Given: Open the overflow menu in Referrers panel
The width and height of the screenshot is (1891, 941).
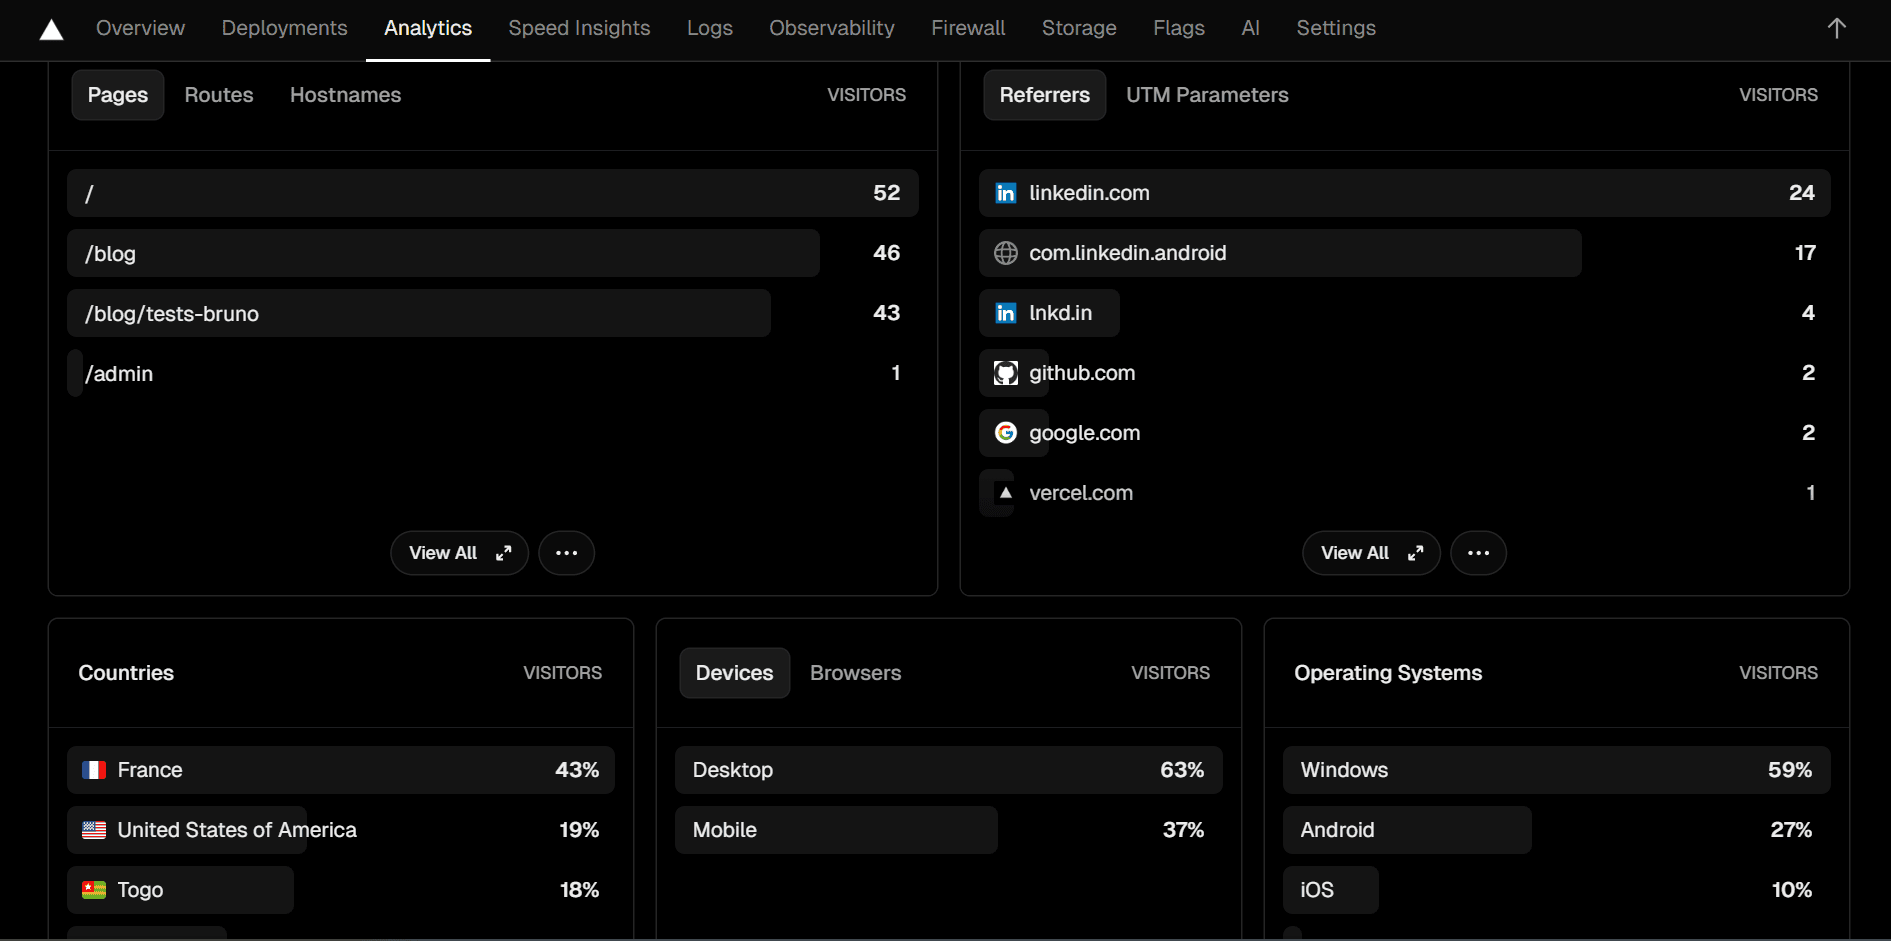Looking at the screenshot, I should point(1478,552).
